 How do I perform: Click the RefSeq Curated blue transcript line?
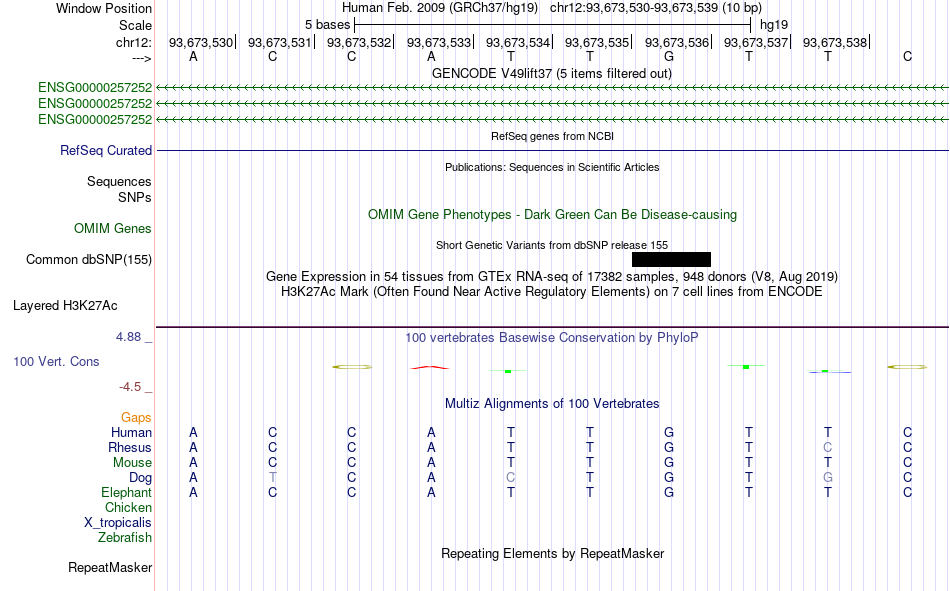(x=553, y=150)
